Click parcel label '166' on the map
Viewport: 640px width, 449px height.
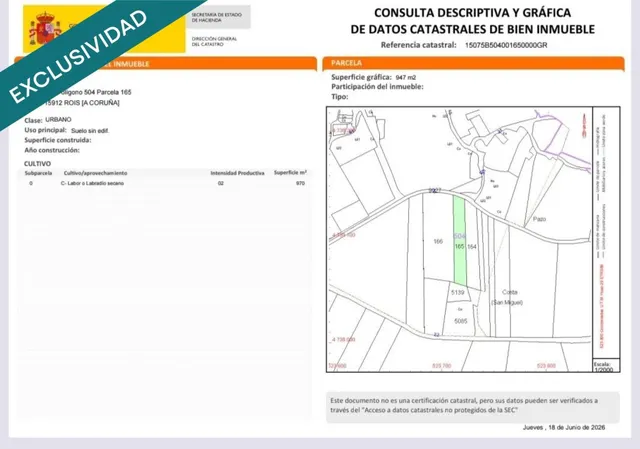(x=438, y=242)
